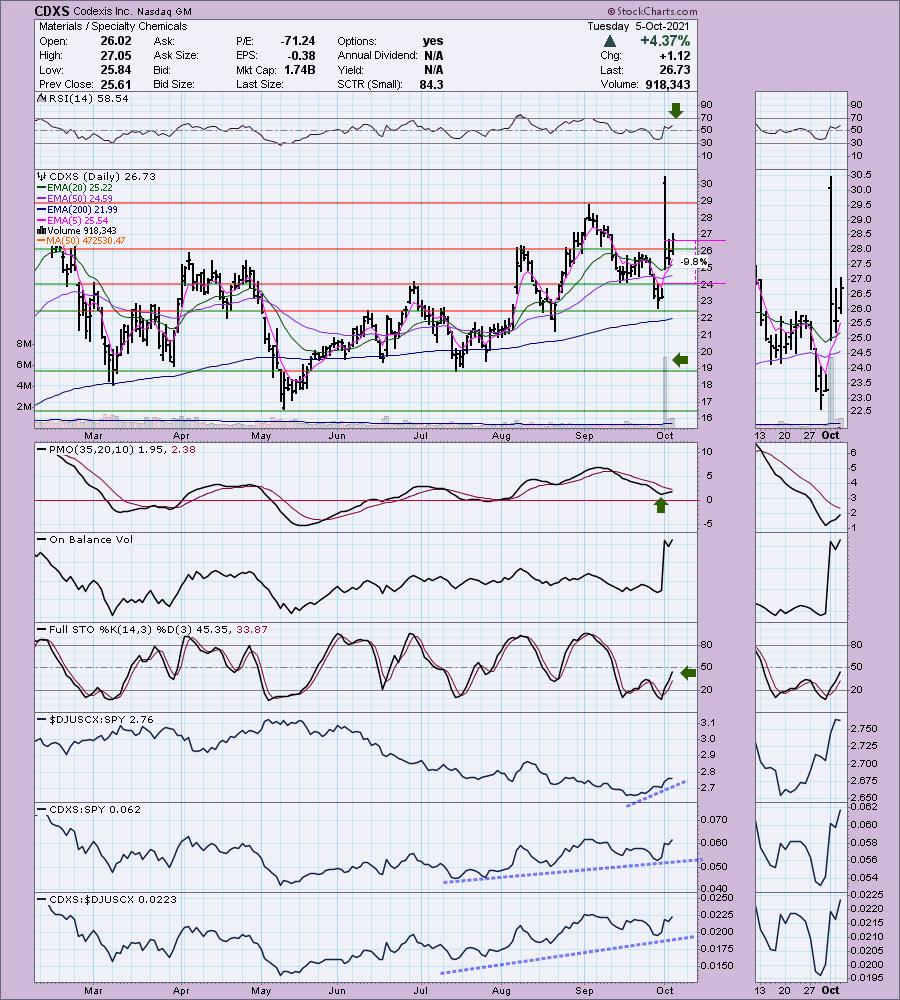Click the 'CDXS (Daily) 26.73' chart label

(x=102, y=176)
